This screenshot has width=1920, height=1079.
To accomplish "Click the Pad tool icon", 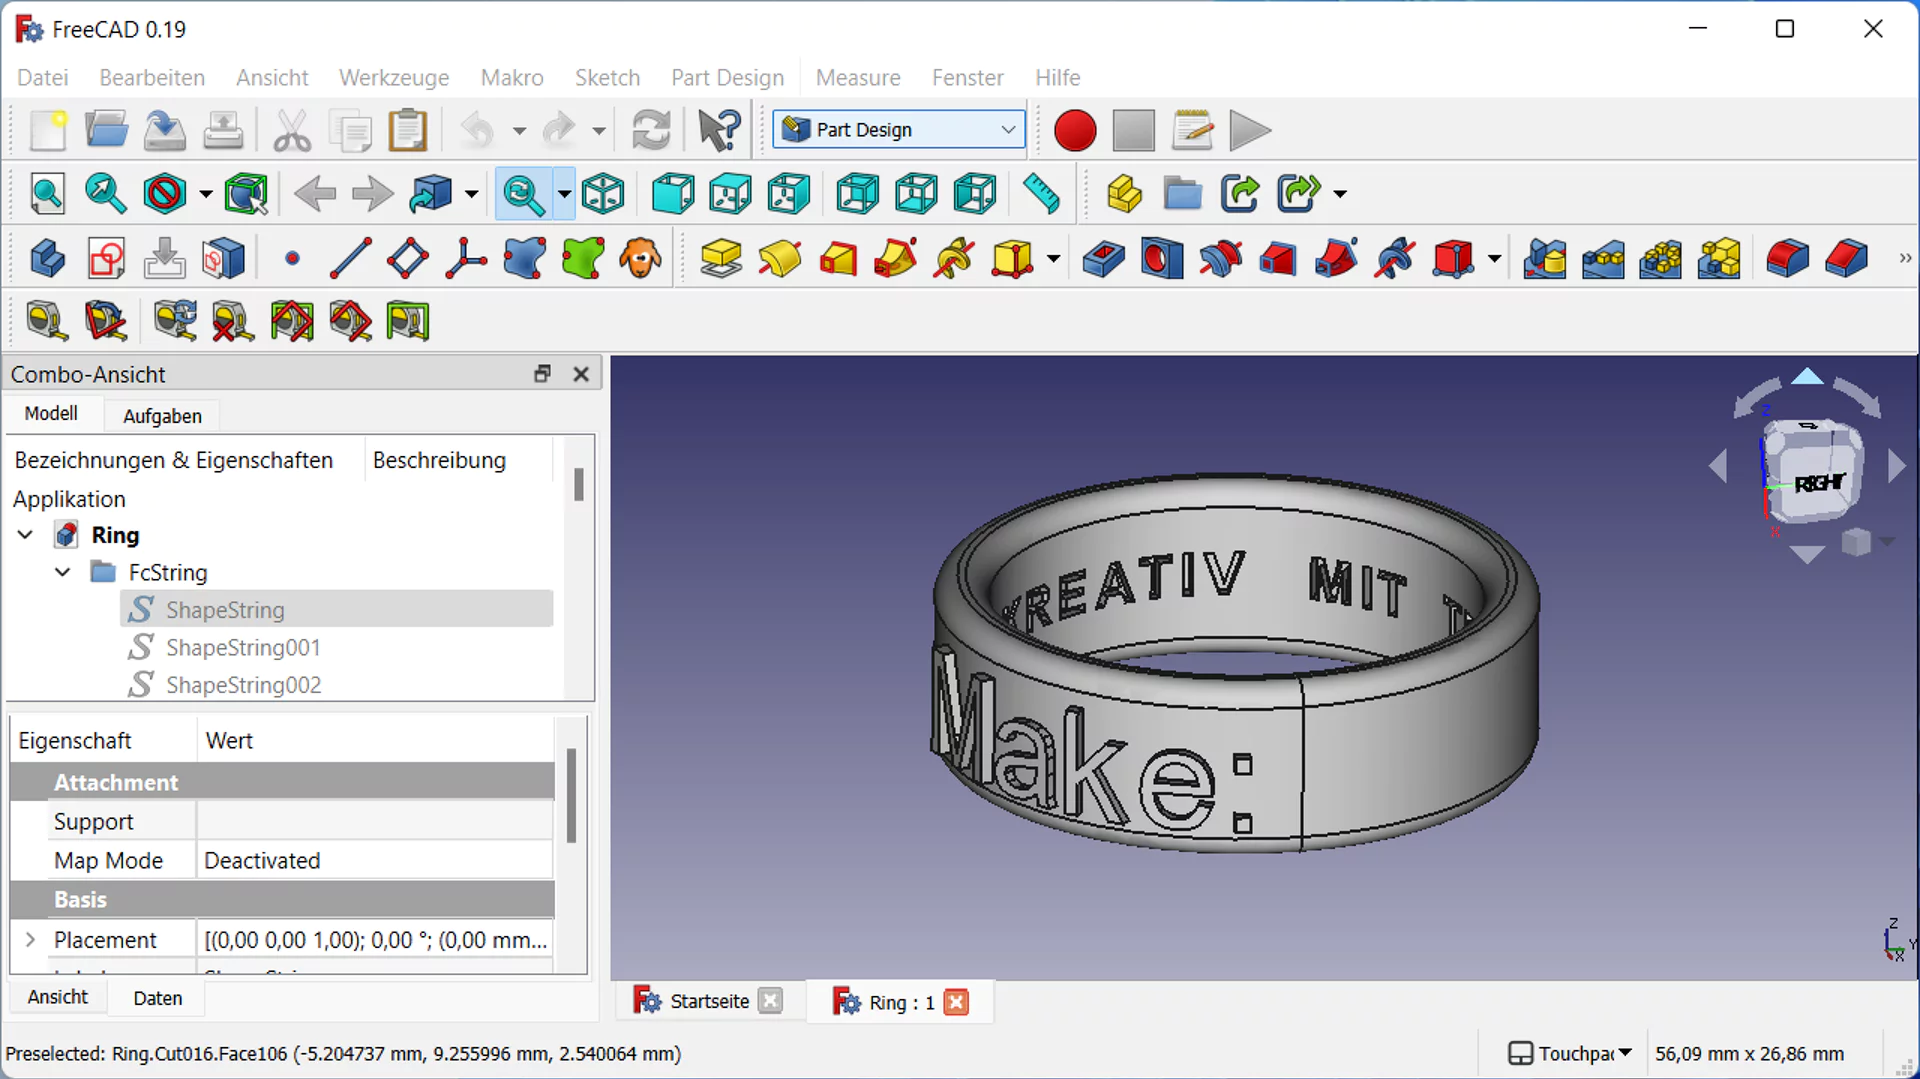I will [x=720, y=259].
